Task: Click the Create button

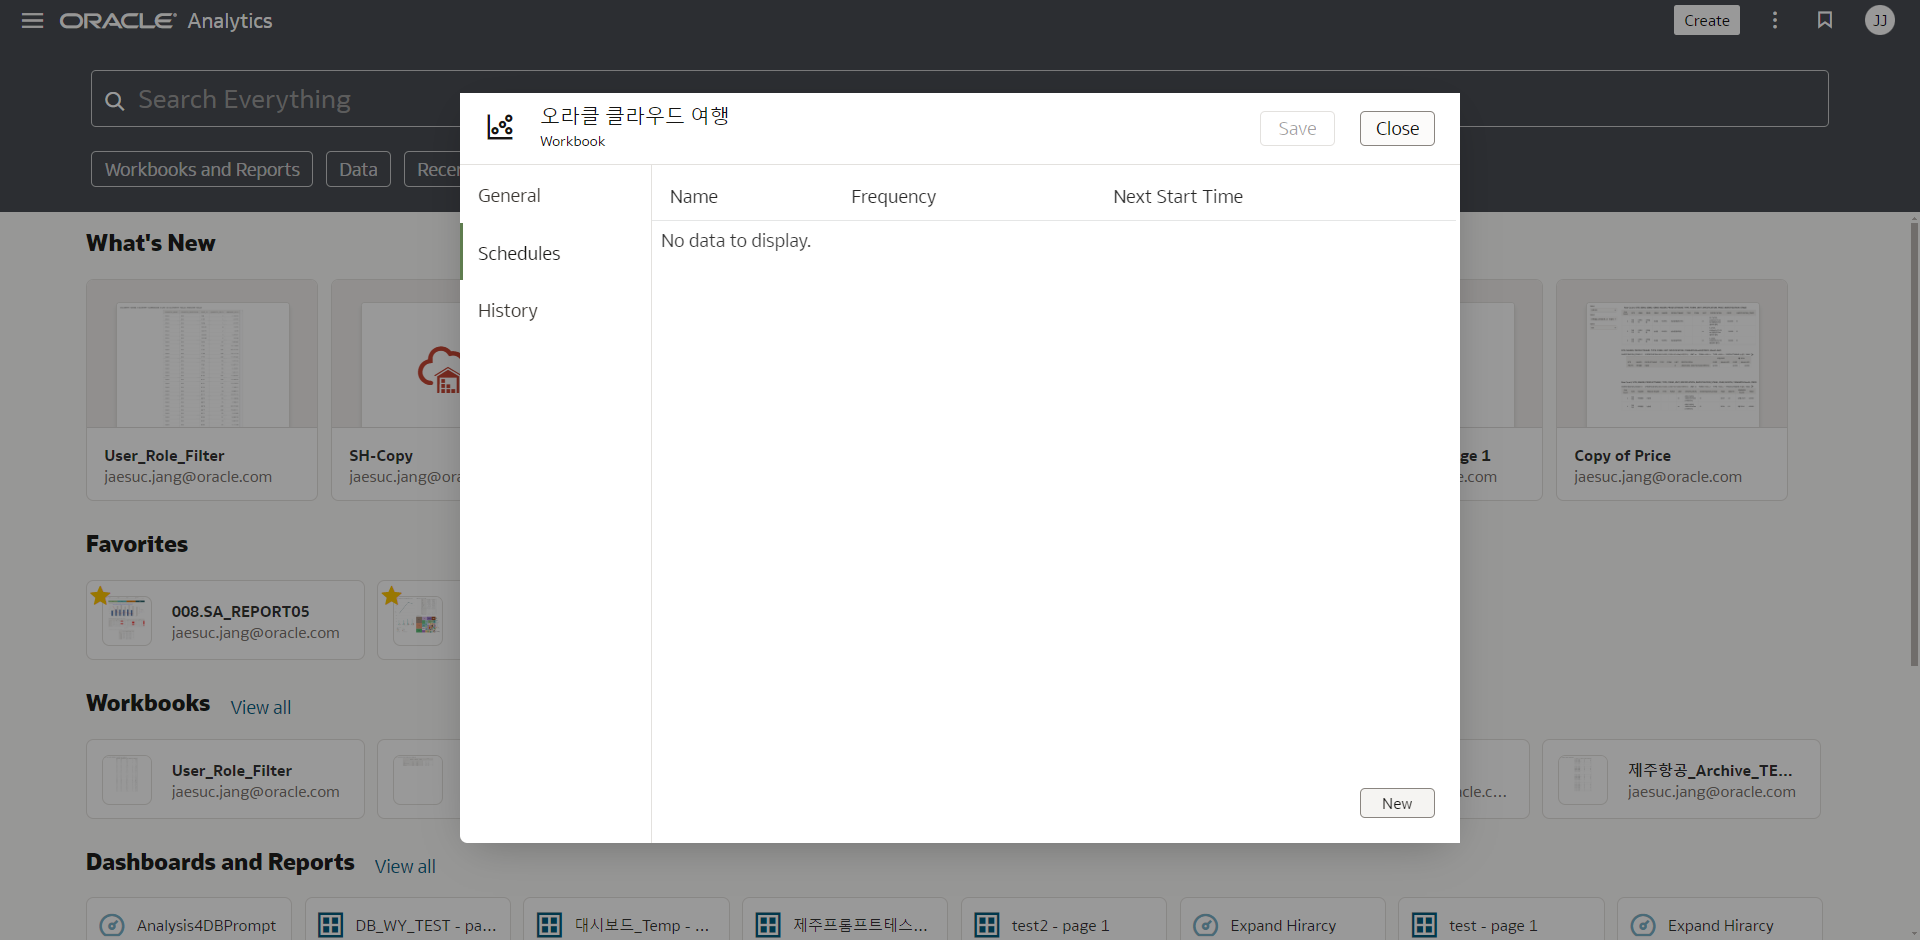Action: coord(1707,20)
